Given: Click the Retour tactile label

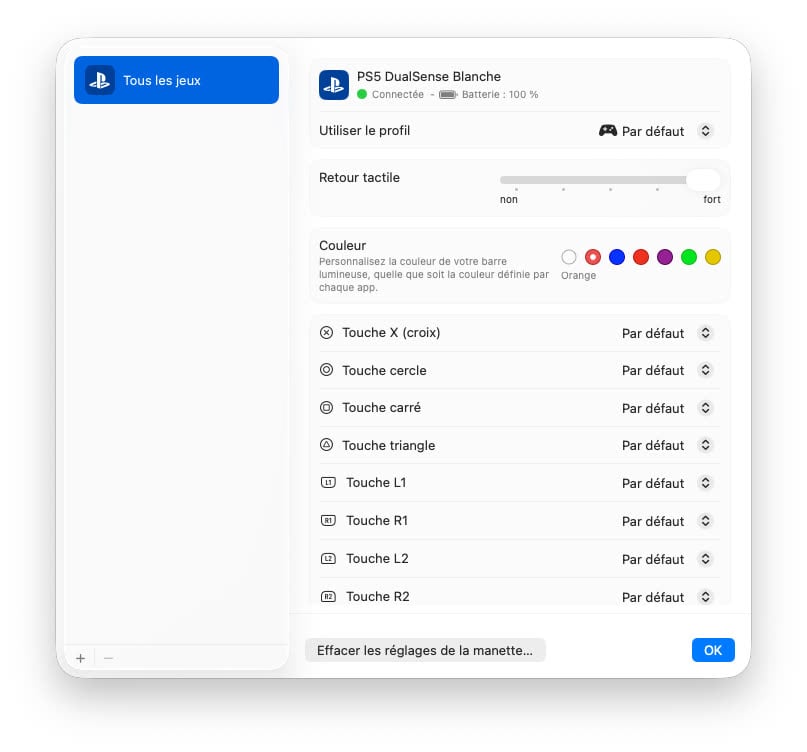Looking at the screenshot, I should tap(359, 178).
